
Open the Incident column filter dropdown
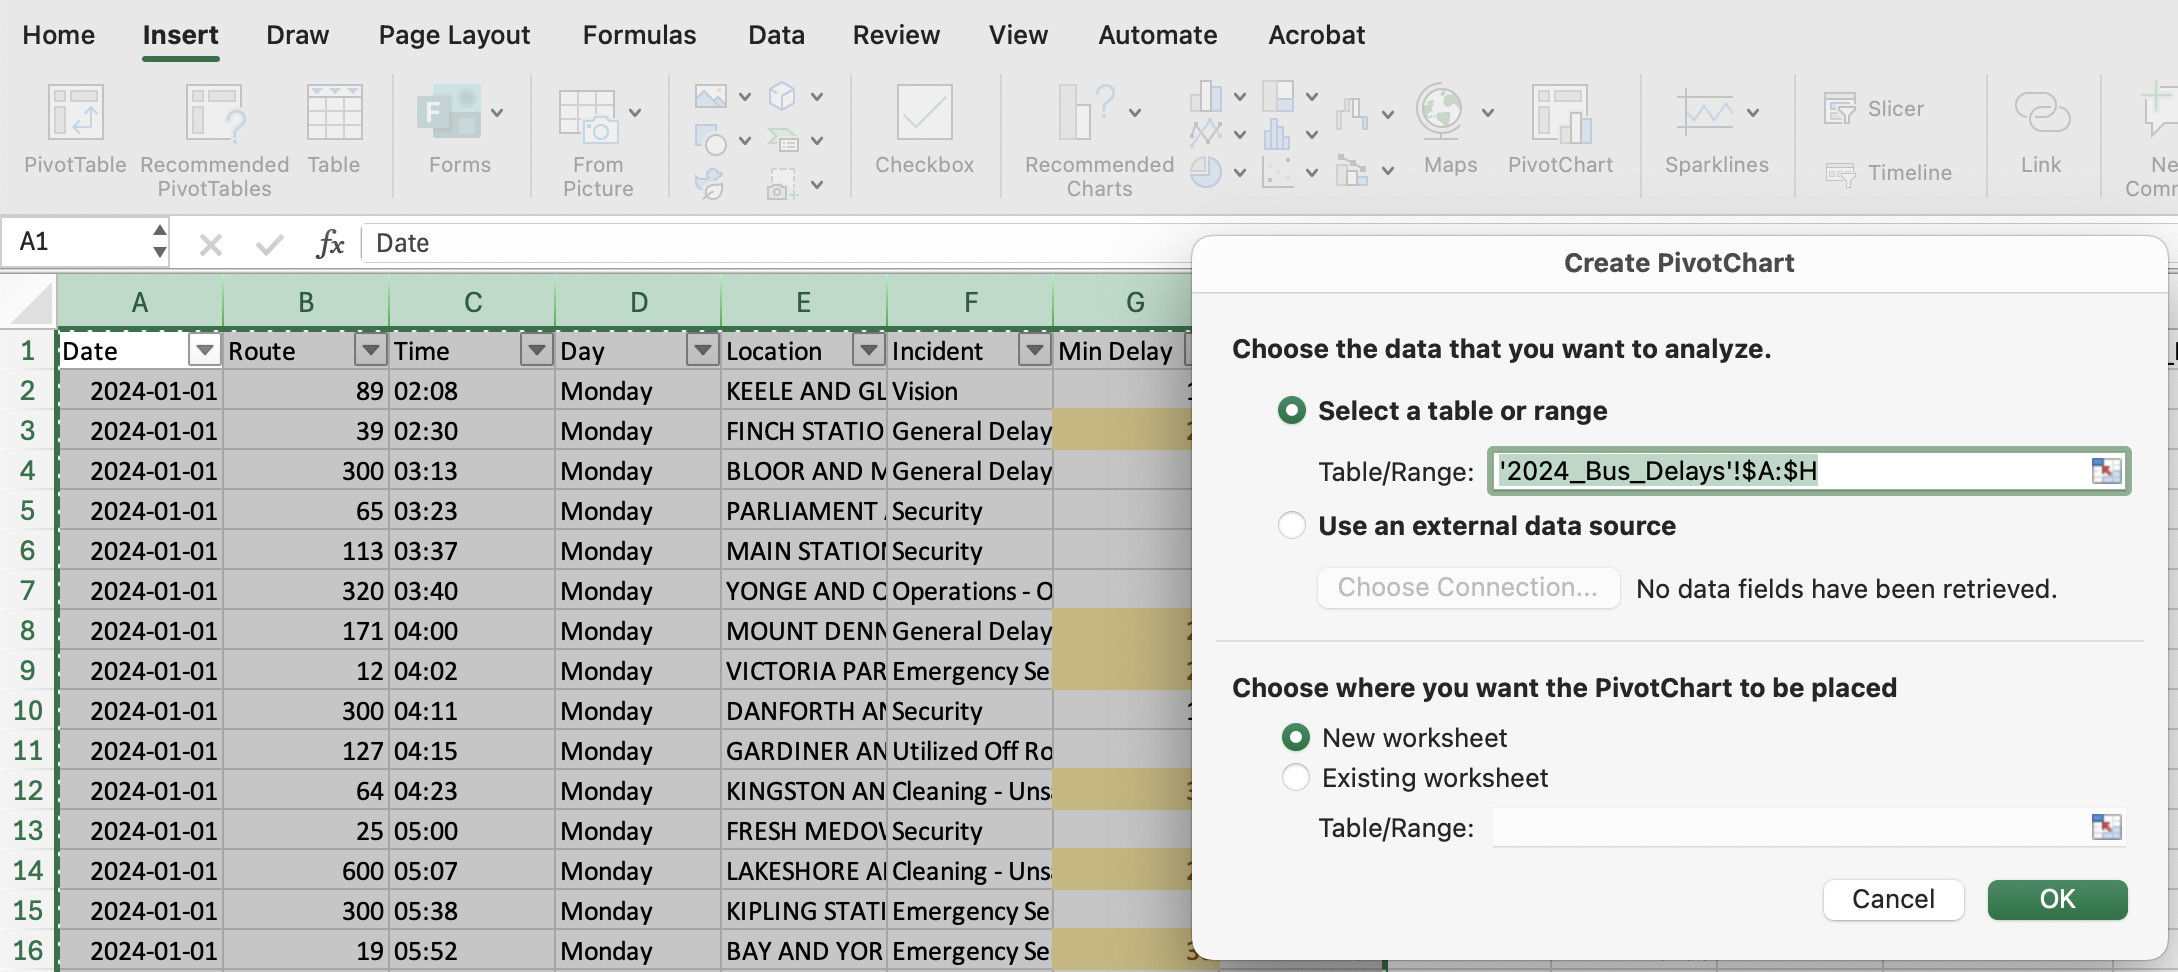(x=1034, y=350)
